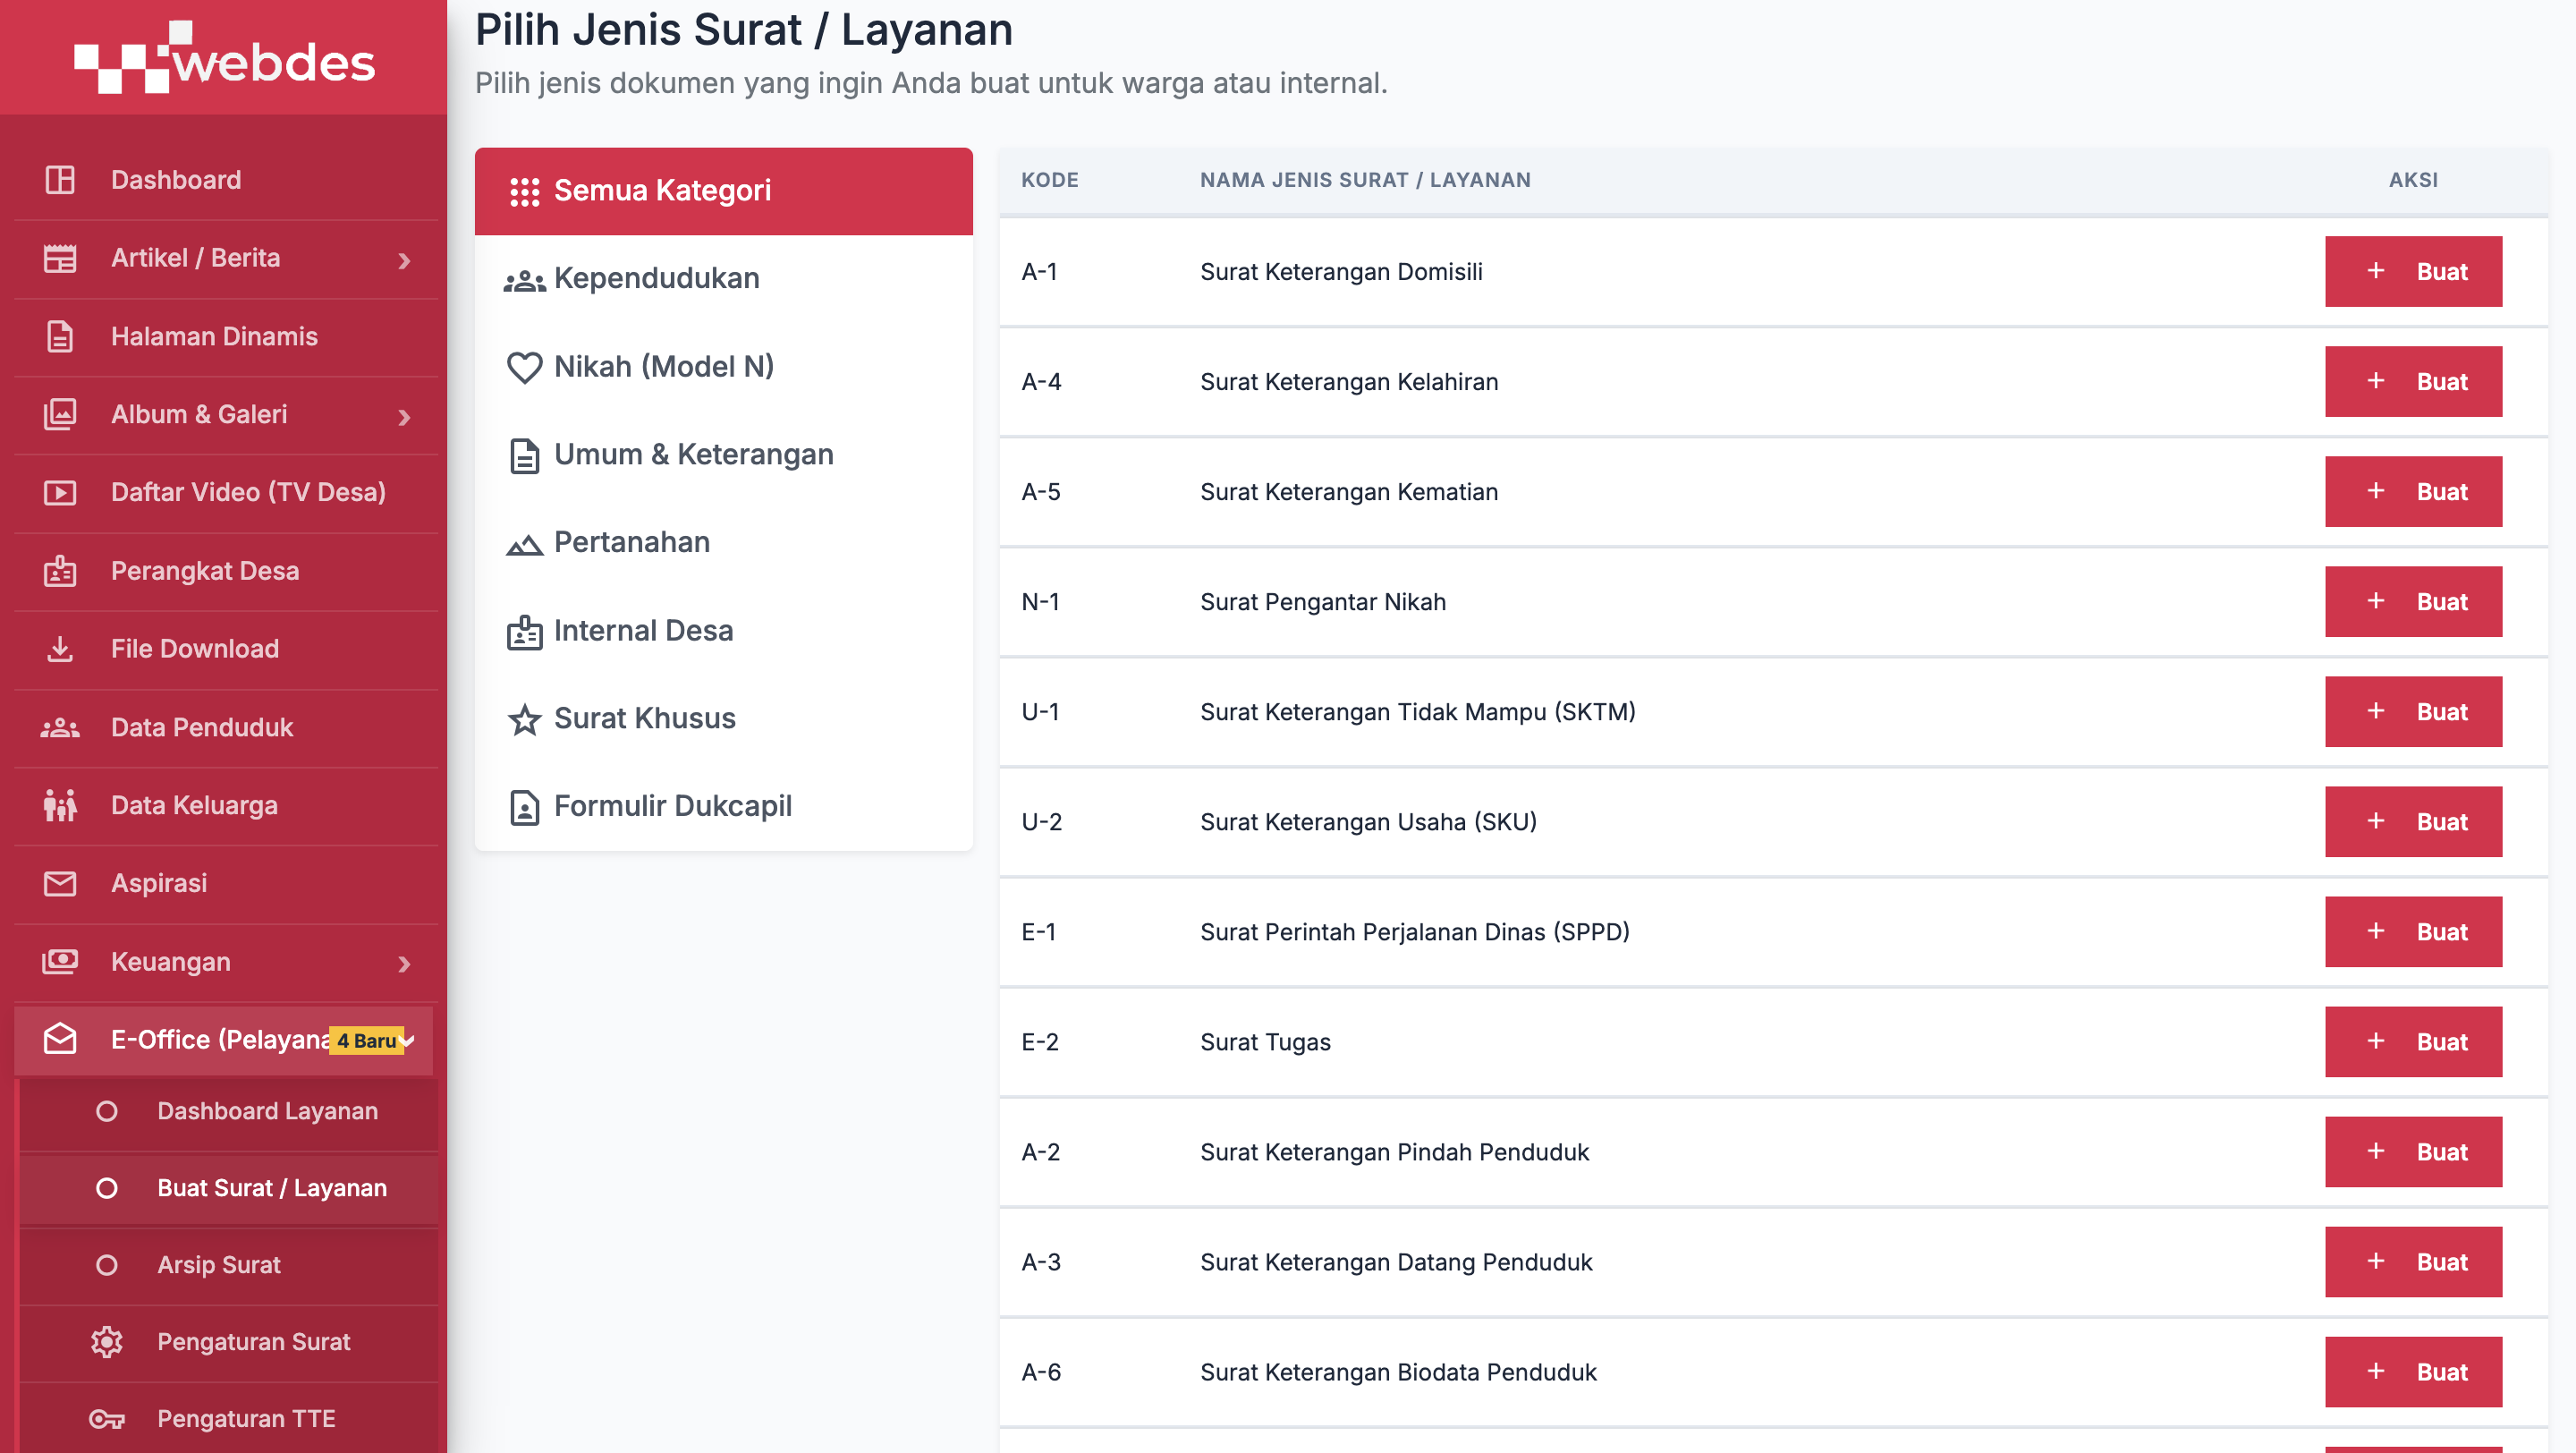2576x1453 pixels.
Task: Click the Internal Desa badge icon
Action: pyautogui.click(x=524, y=632)
